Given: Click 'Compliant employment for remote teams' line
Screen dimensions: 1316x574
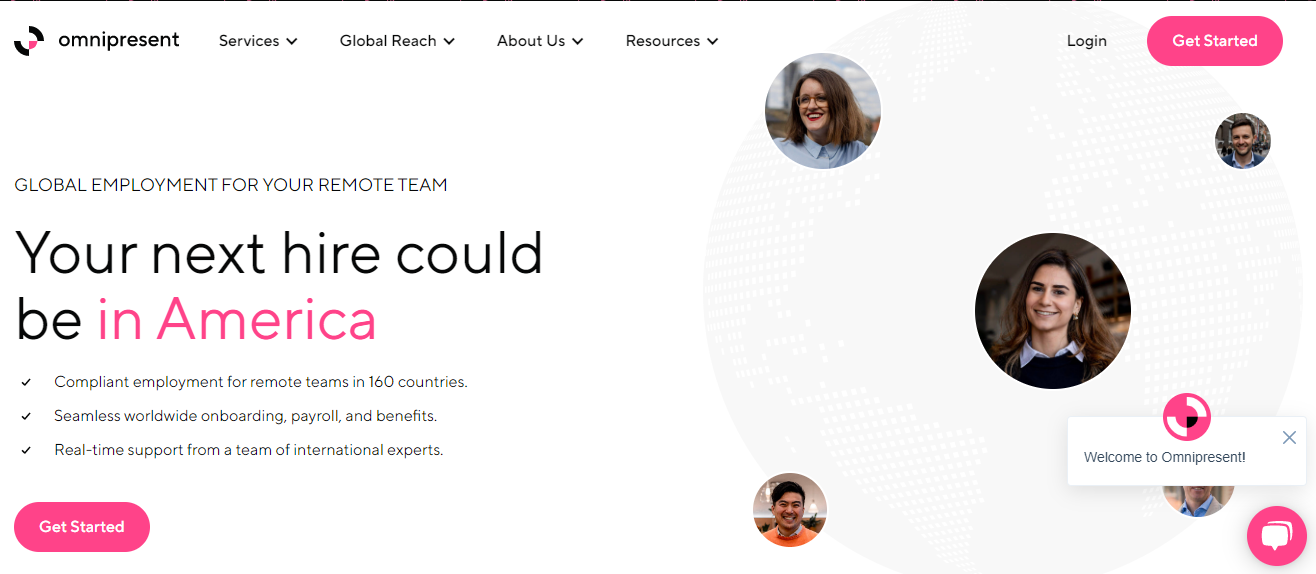Looking at the screenshot, I should (261, 382).
